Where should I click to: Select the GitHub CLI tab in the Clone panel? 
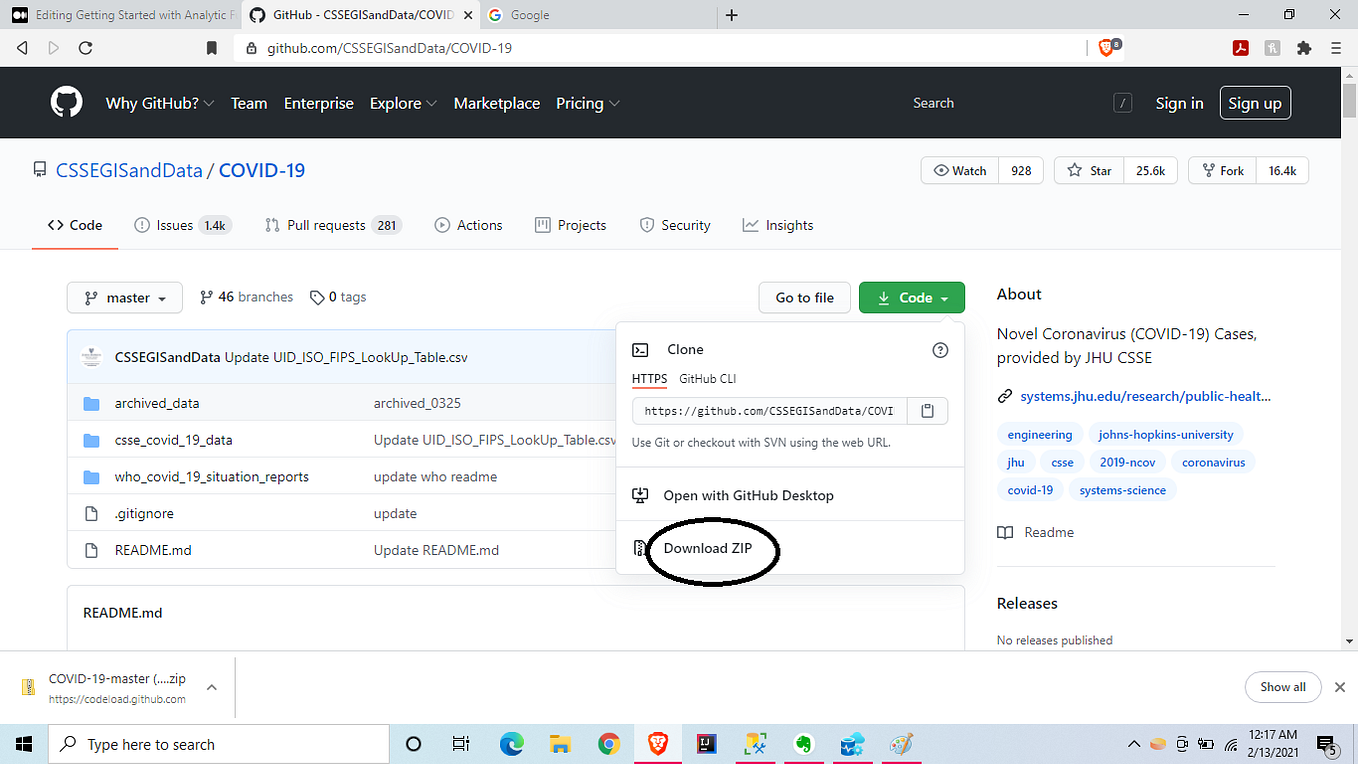707,379
